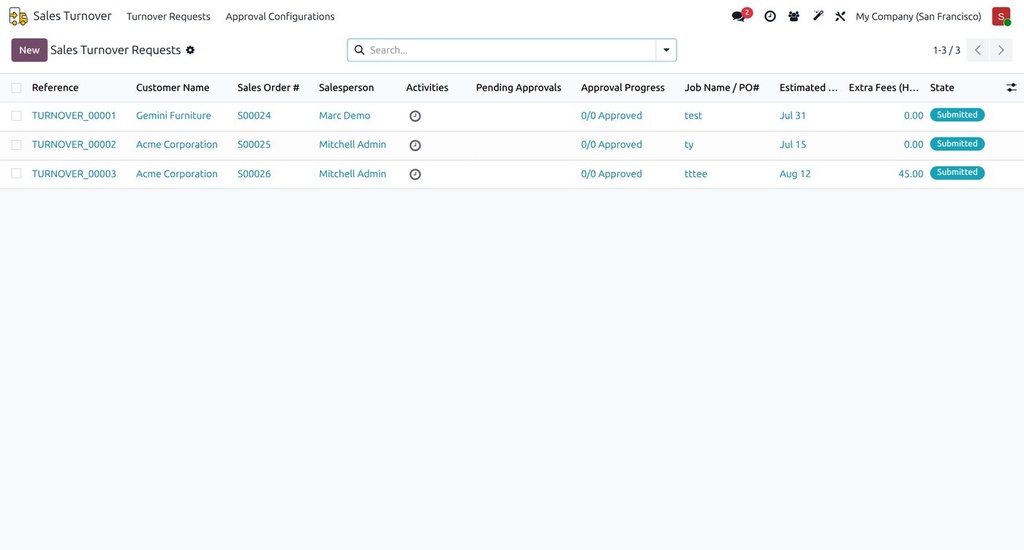Viewport: 1024px width, 550px height.
Task: Open activity clock for TURNOVER_00003
Action: tap(415, 174)
